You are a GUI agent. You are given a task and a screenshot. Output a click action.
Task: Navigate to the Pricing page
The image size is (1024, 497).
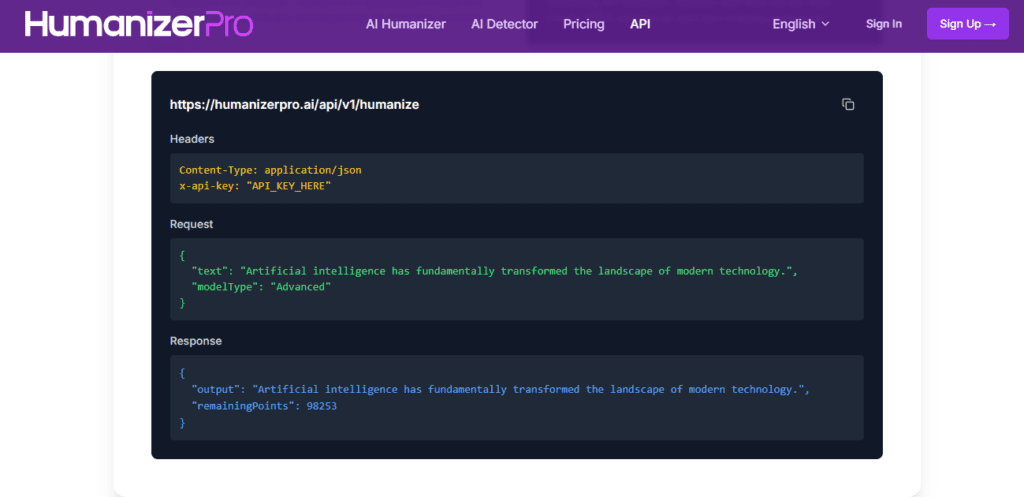pyautogui.click(x=584, y=24)
